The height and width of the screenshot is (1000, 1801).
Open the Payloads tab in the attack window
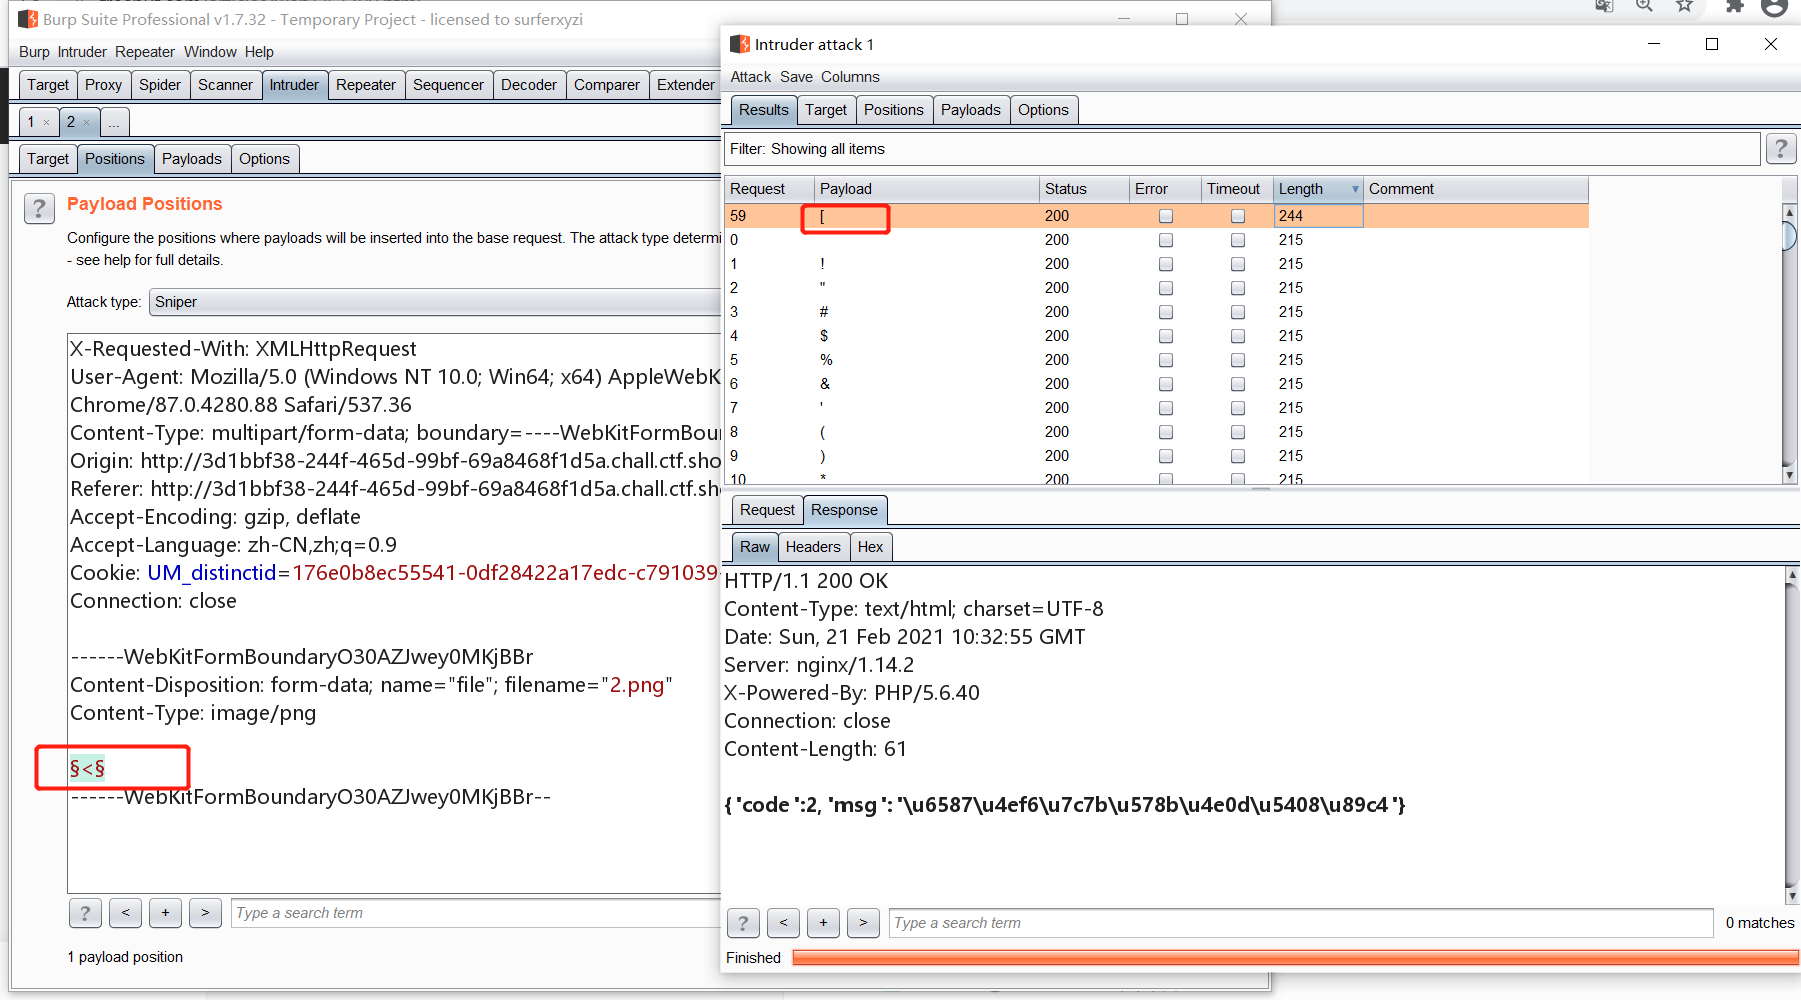[970, 110]
